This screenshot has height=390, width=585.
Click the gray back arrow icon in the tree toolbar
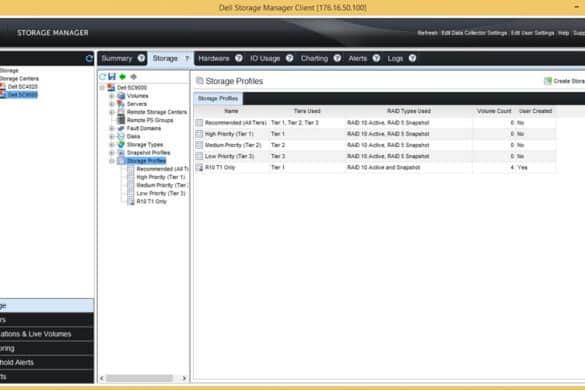pyautogui.click(x=133, y=77)
